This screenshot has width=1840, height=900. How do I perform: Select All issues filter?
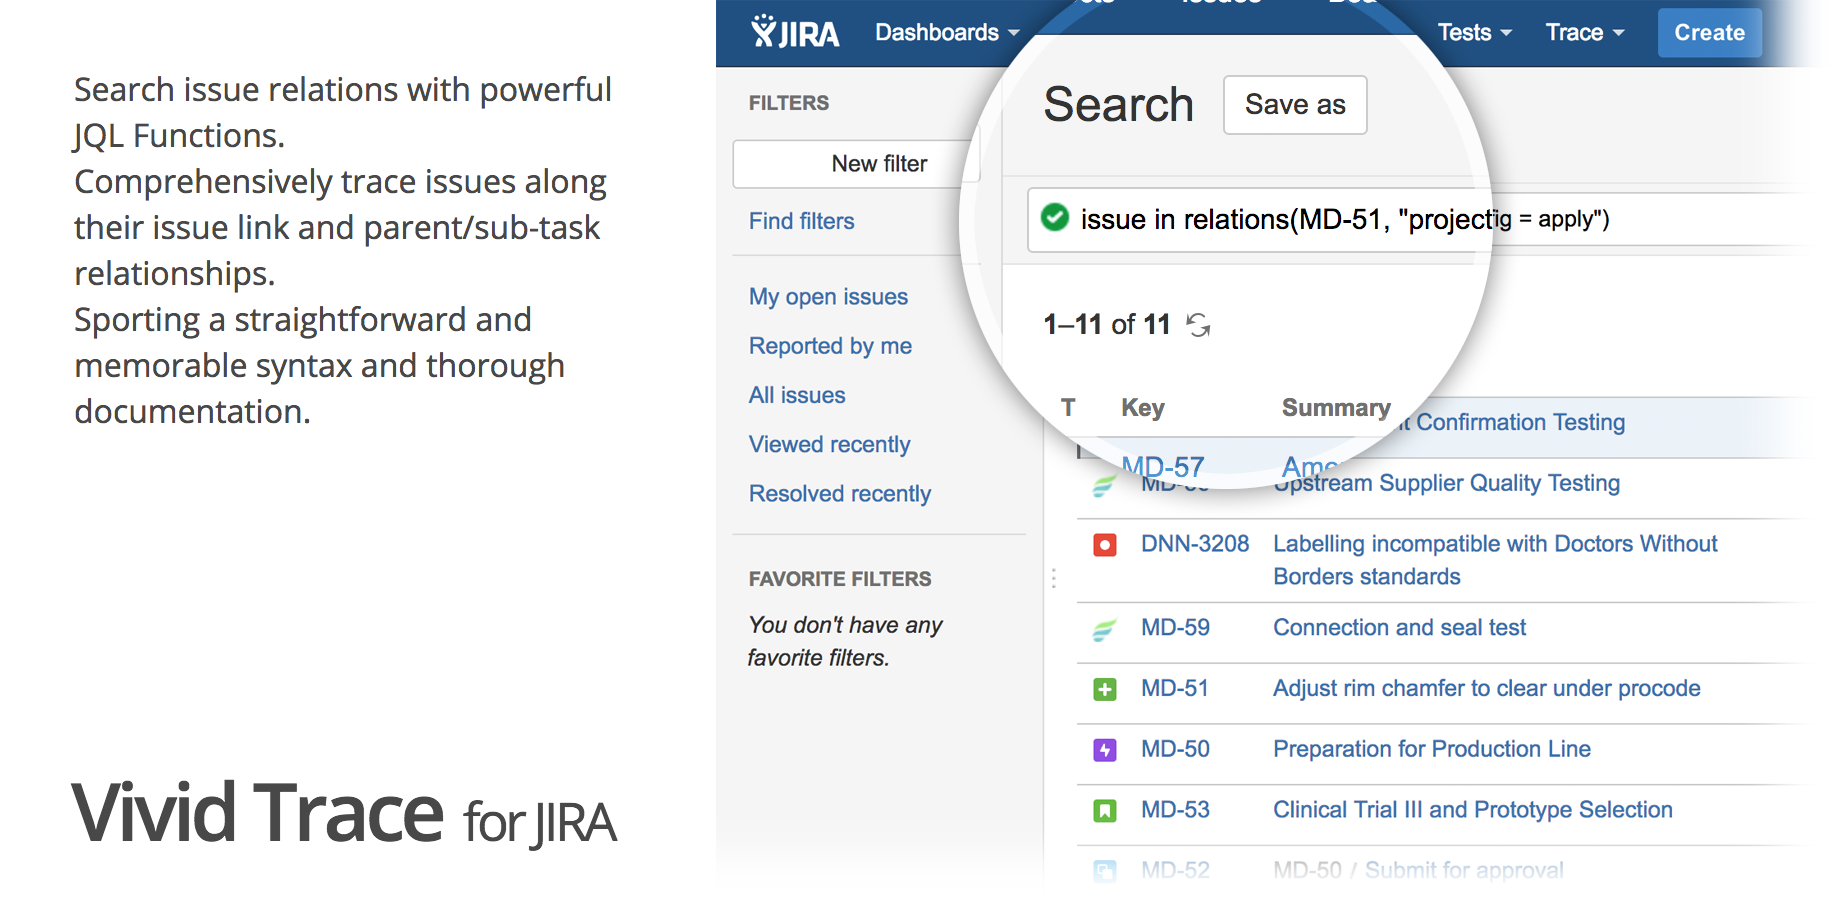pyautogui.click(x=797, y=395)
